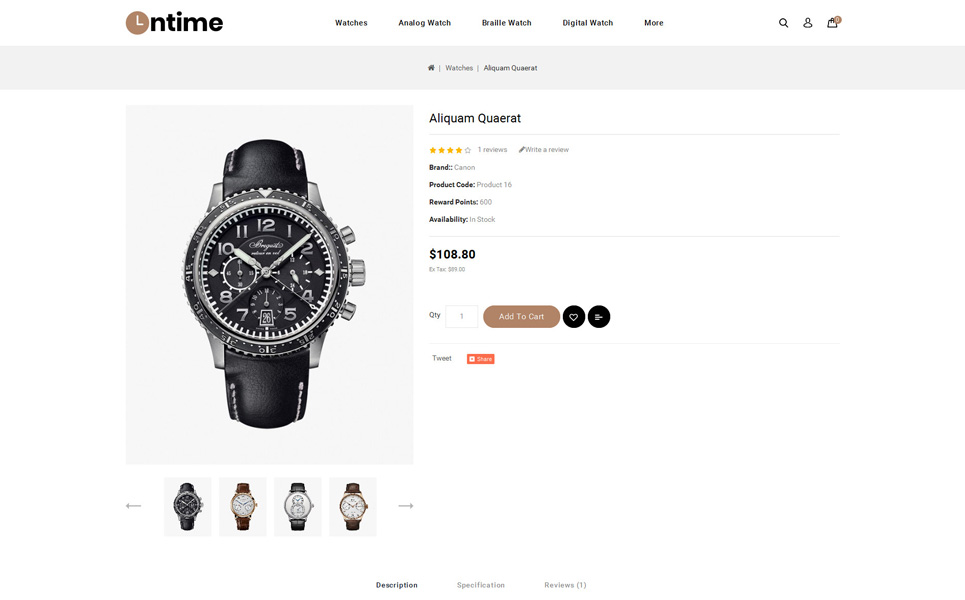
Task: Click the star rating
Action: click(x=450, y=150)
